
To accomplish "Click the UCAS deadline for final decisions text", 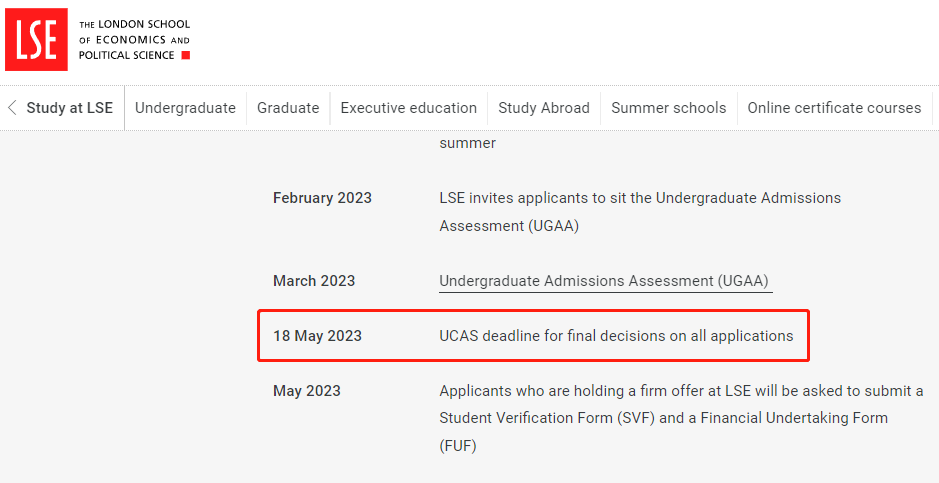I will (x=616, y=336).
